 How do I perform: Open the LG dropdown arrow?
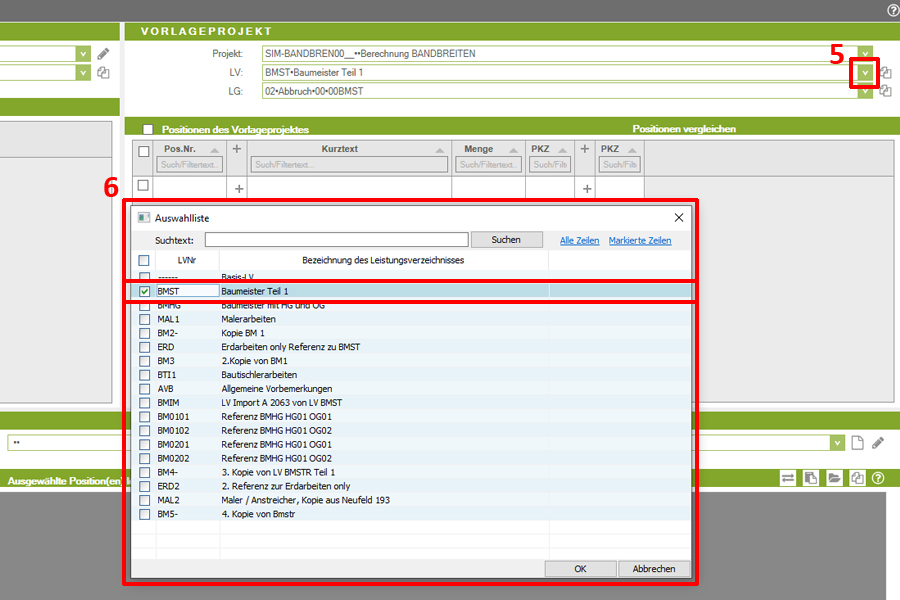point(866,92)
